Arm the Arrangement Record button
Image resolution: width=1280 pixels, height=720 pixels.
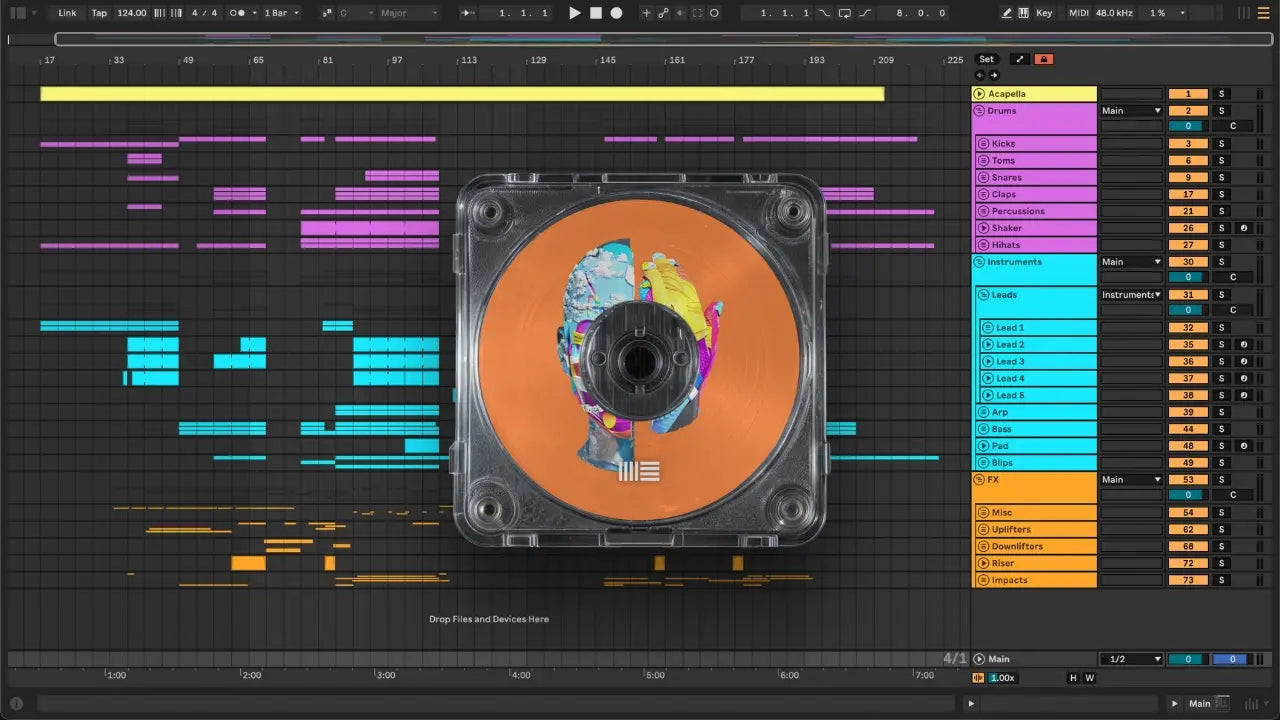click(x=616, y=13)
